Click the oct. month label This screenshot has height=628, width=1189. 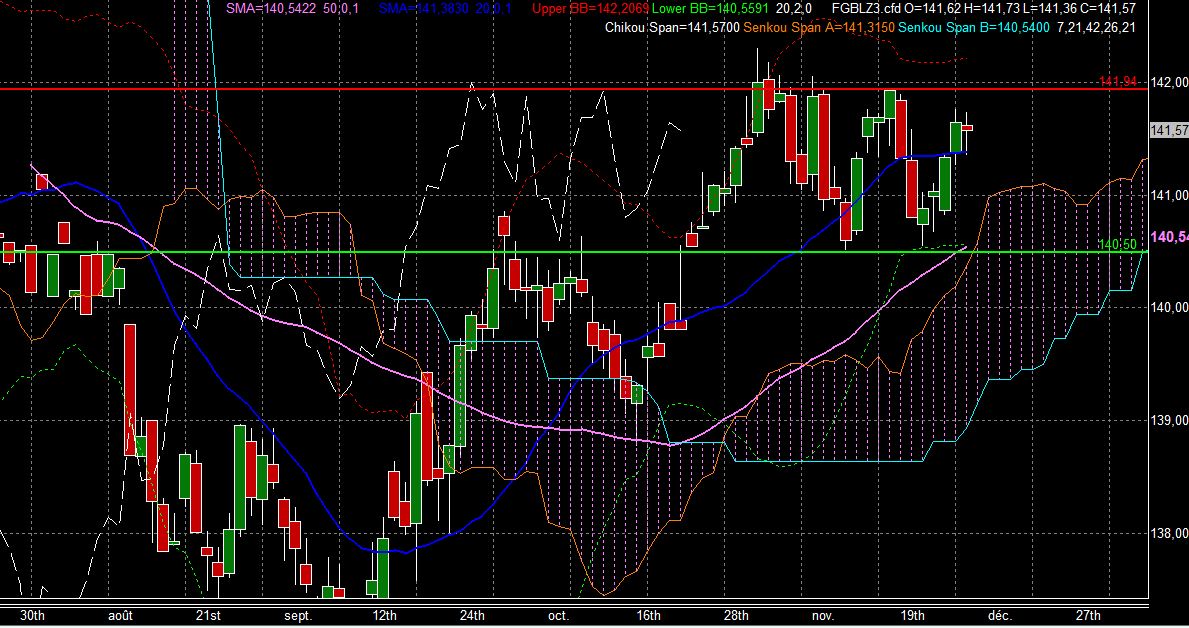point(558,615)
